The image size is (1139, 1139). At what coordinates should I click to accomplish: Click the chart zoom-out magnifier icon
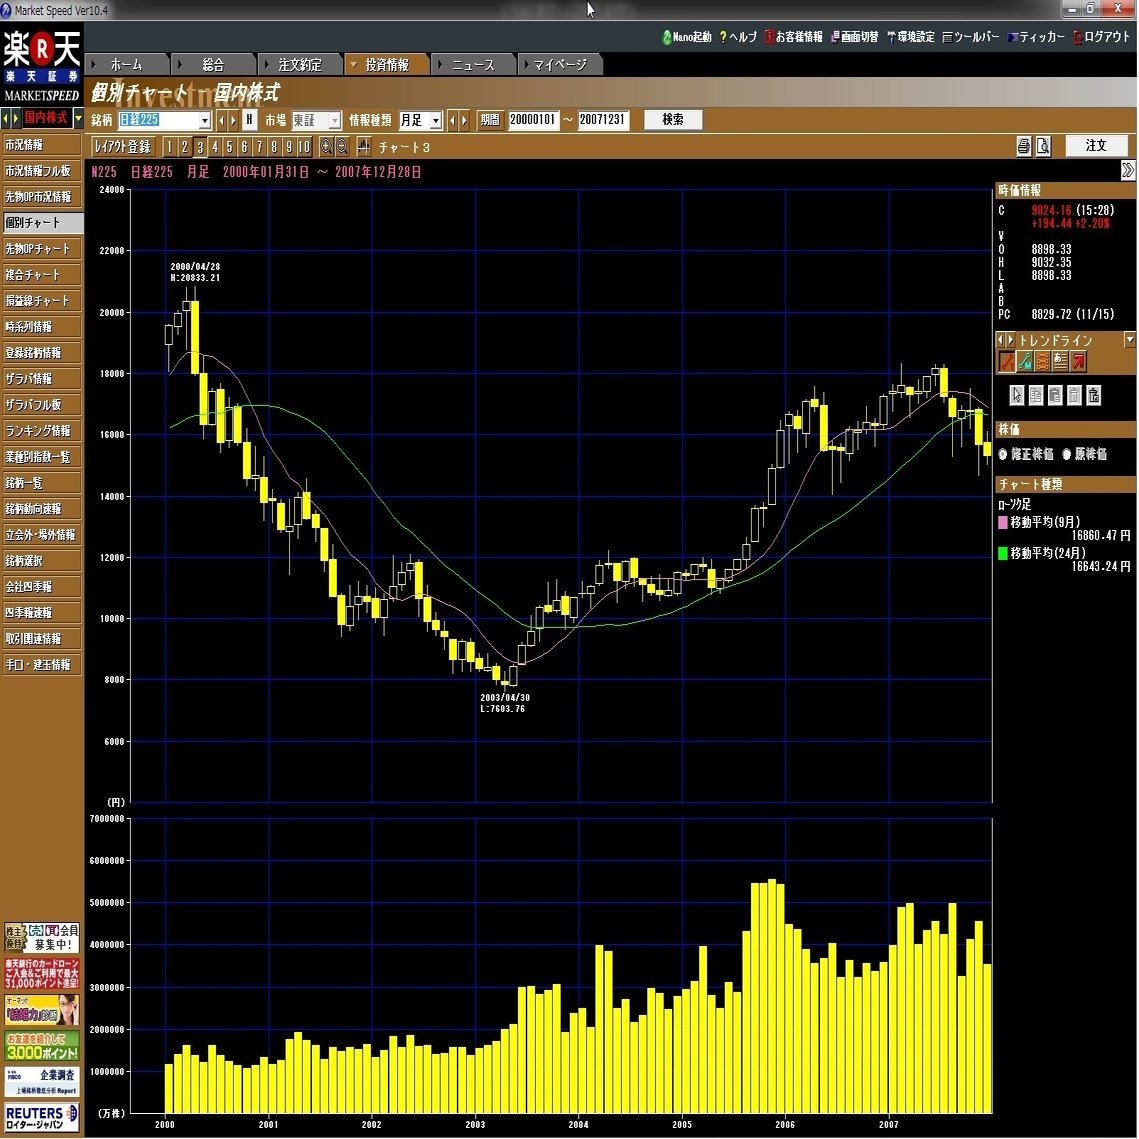[x=341, y=147]
